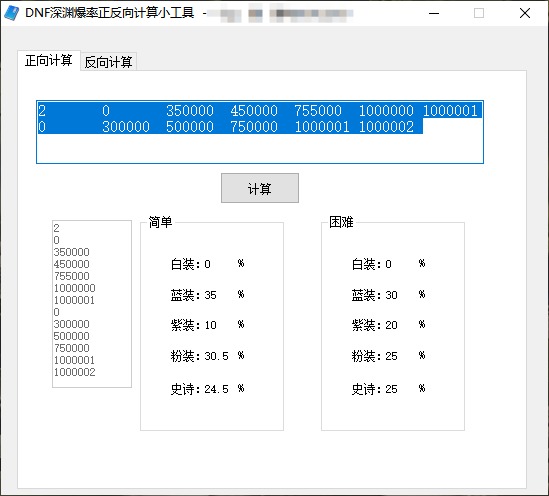Minimize the DNF calculator window
549x496 pixels.
tap(434, 13)
